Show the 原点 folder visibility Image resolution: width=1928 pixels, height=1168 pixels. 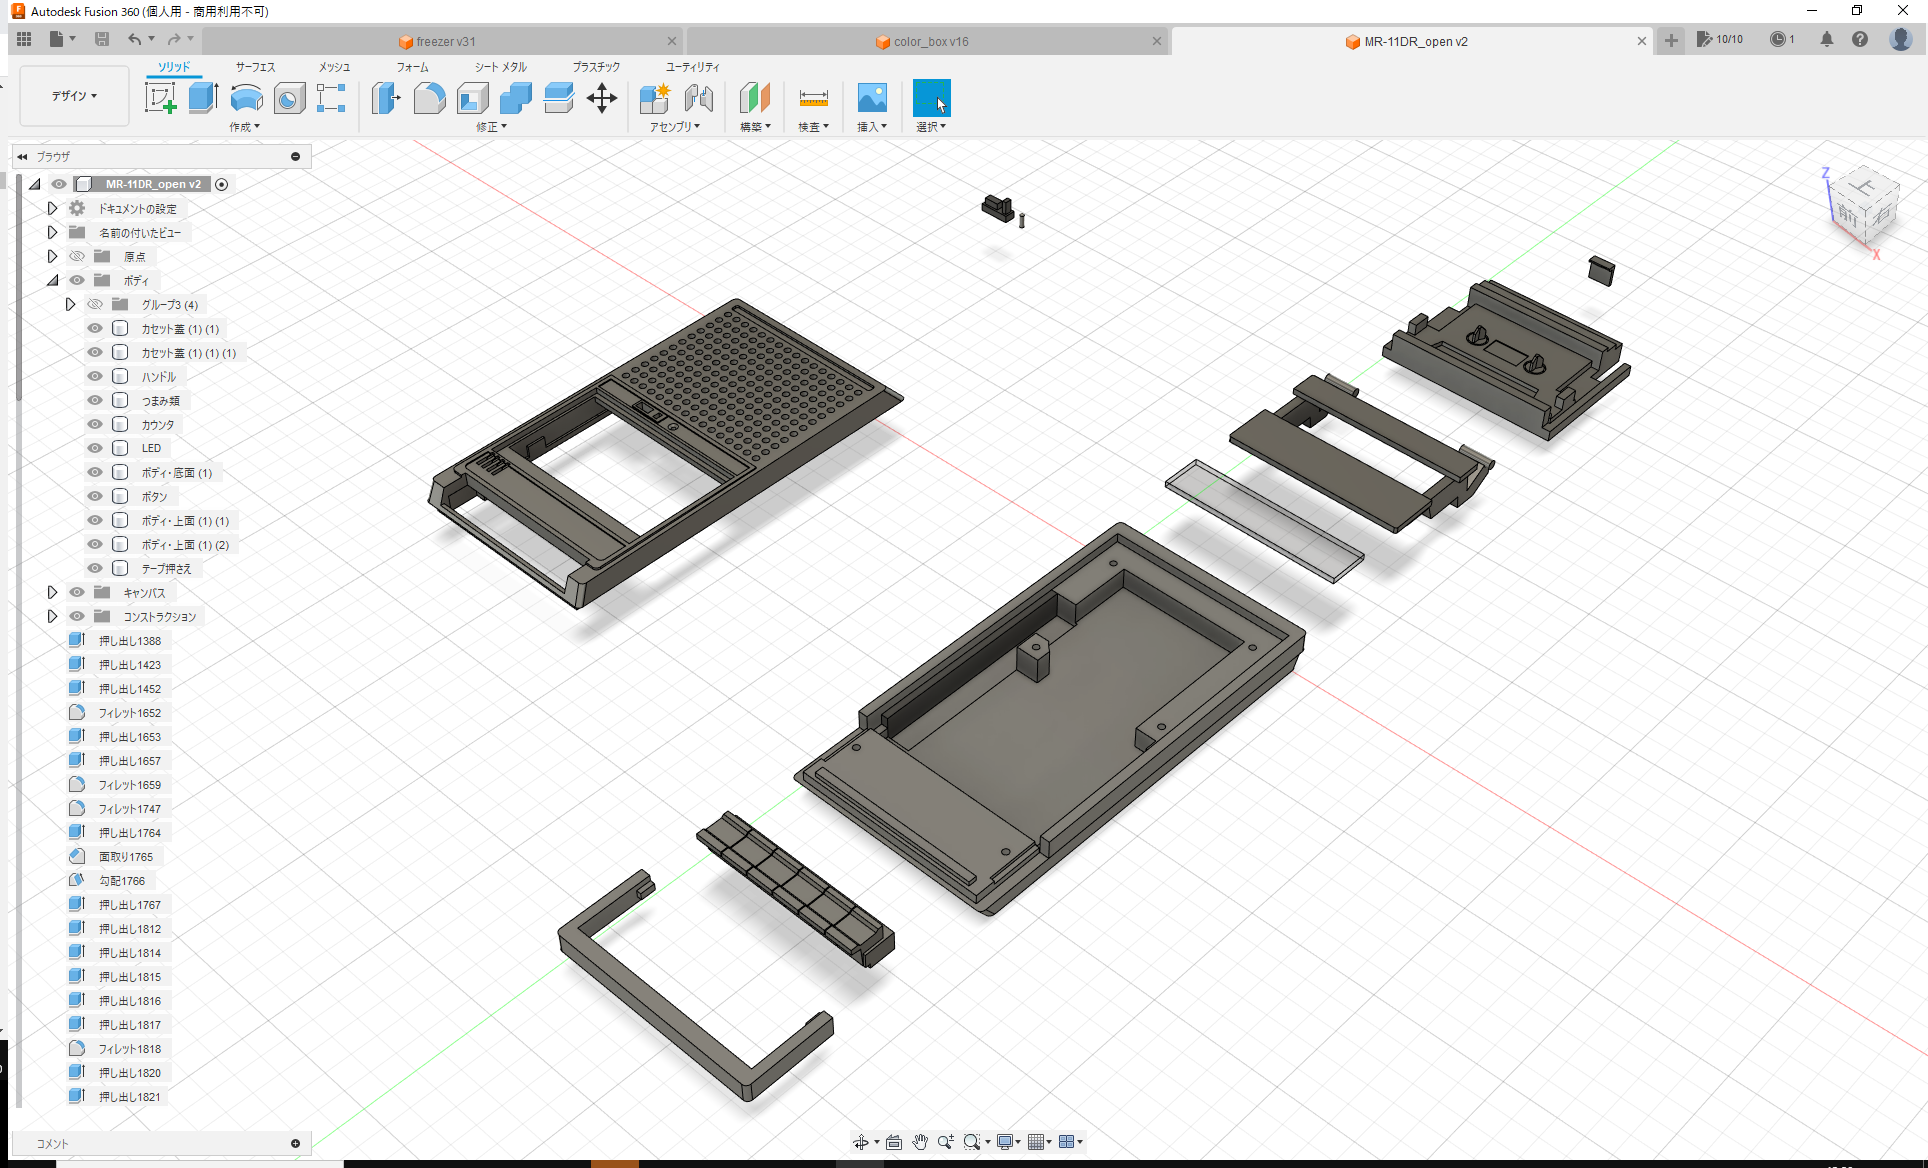76,256
